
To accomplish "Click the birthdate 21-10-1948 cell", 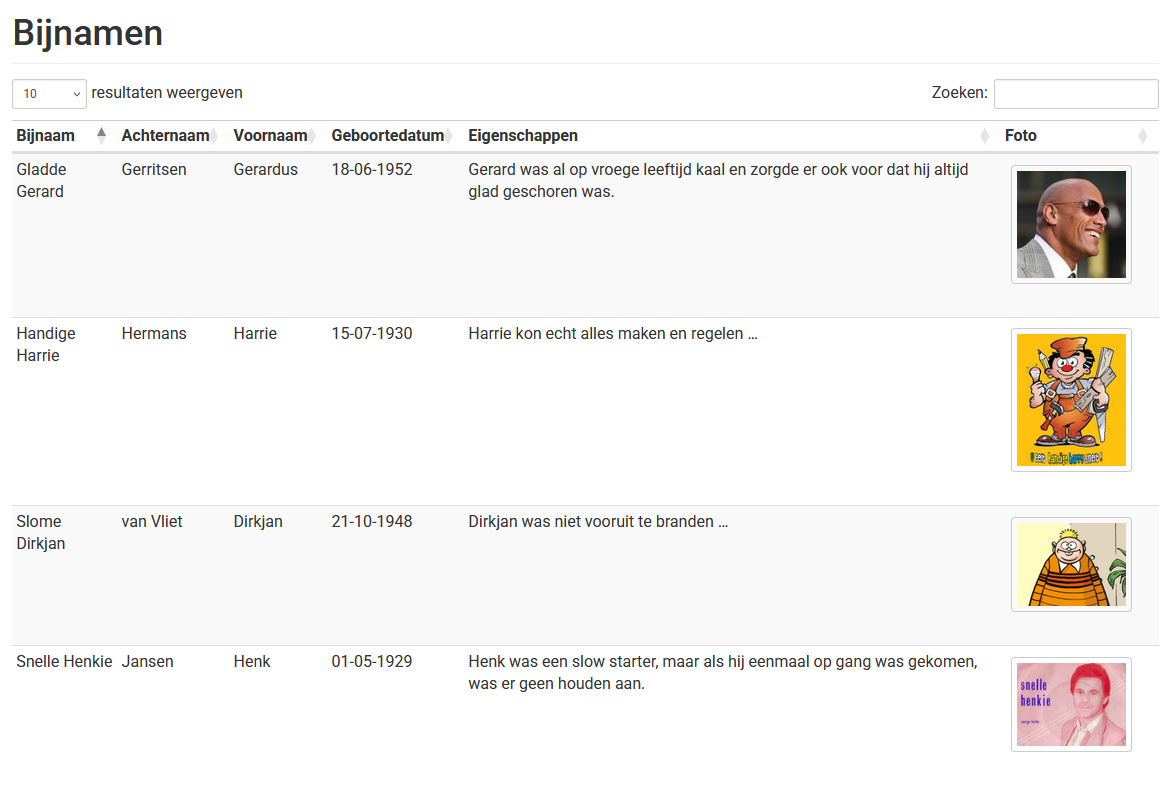I will point(371,522).
